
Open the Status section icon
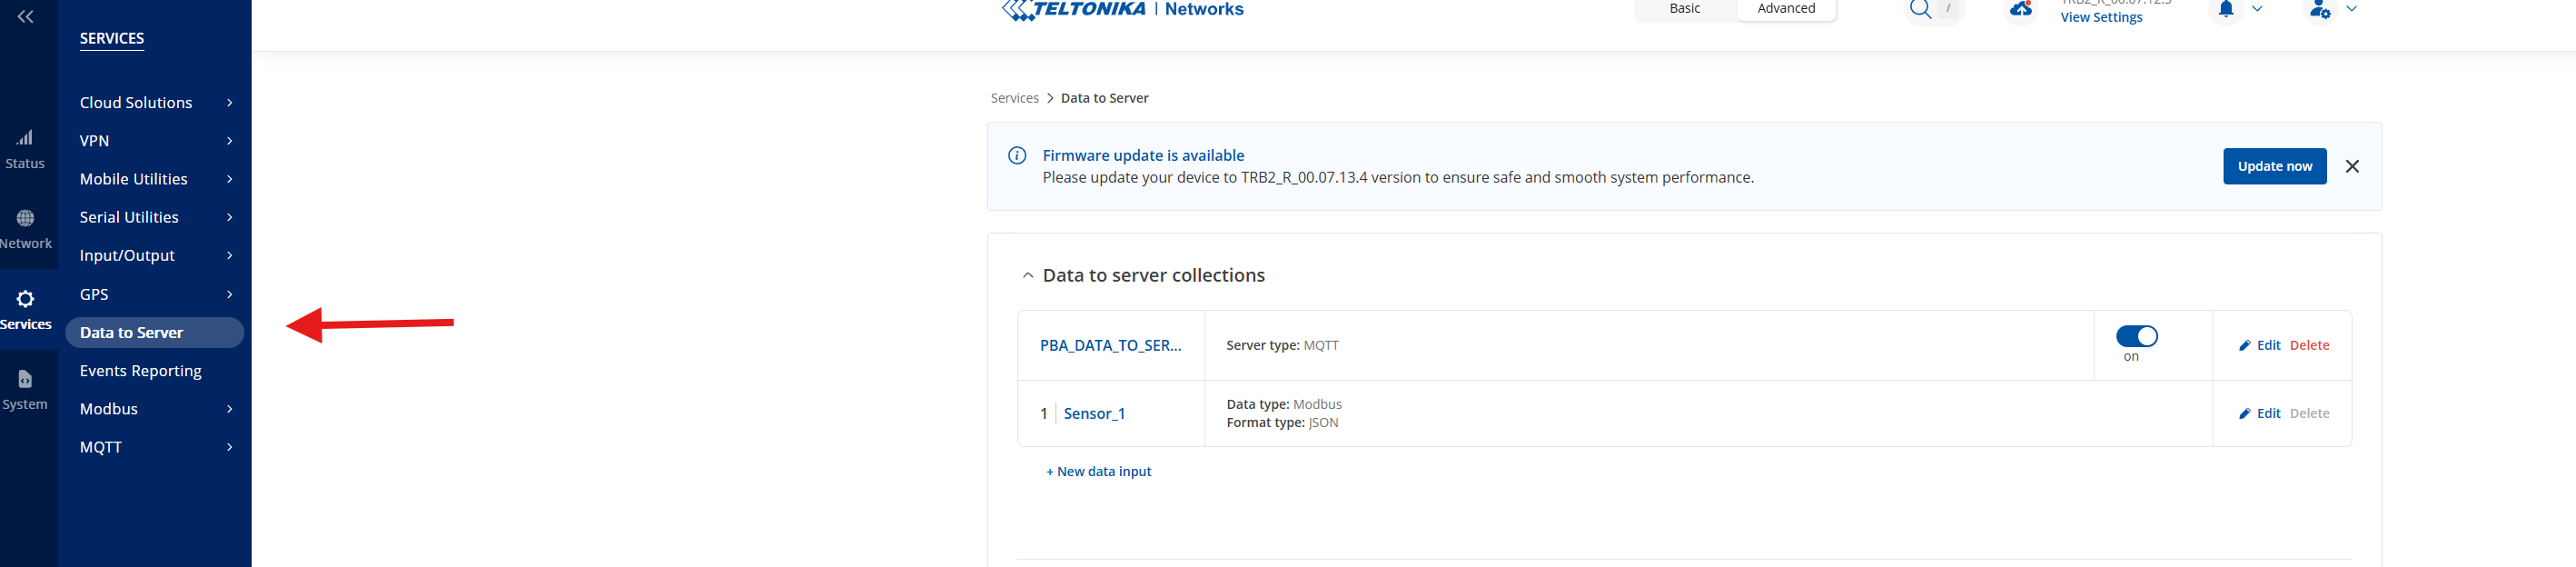[25, 138]
